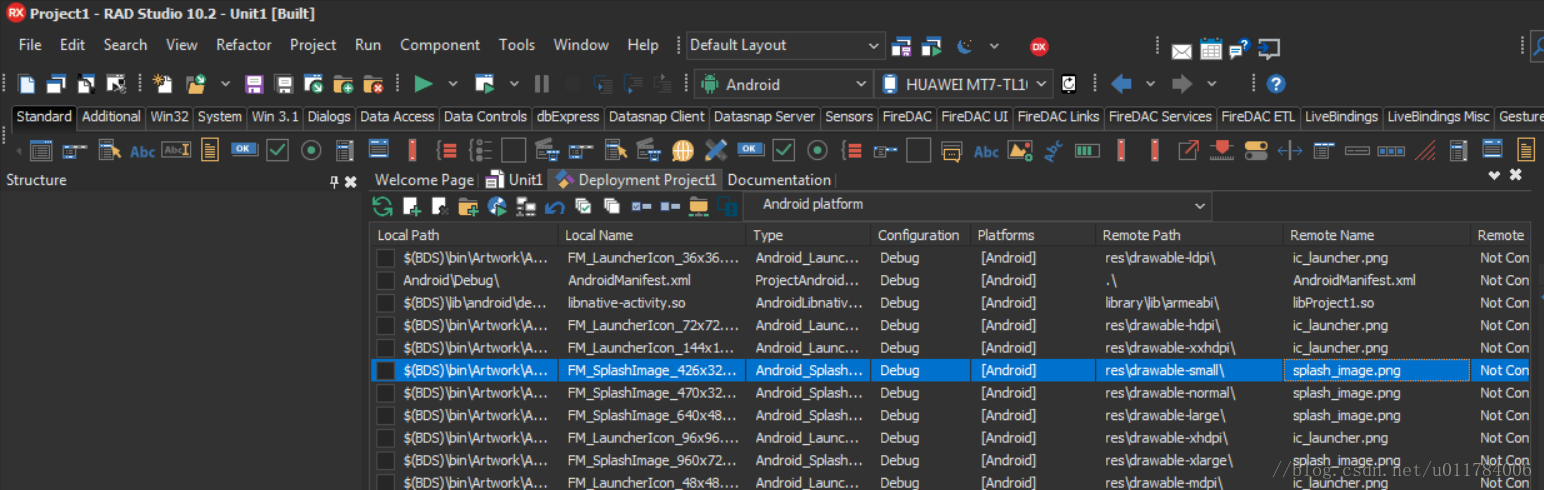This screenshot has height=490, width=1544.
Task: Open the File menu
Action: coord(30,45)
